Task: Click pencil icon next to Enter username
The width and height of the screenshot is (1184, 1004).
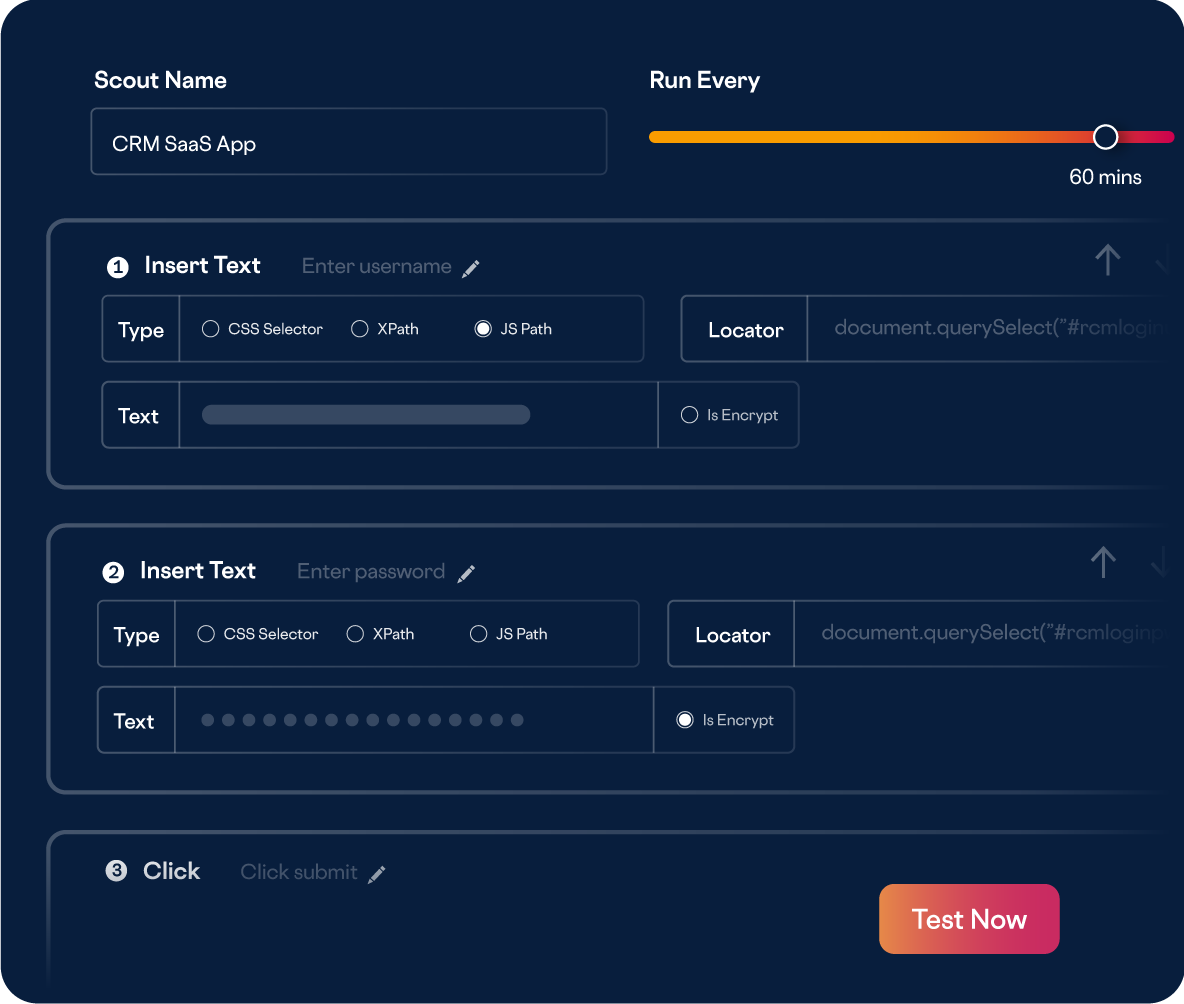Action: pos(471,268)
